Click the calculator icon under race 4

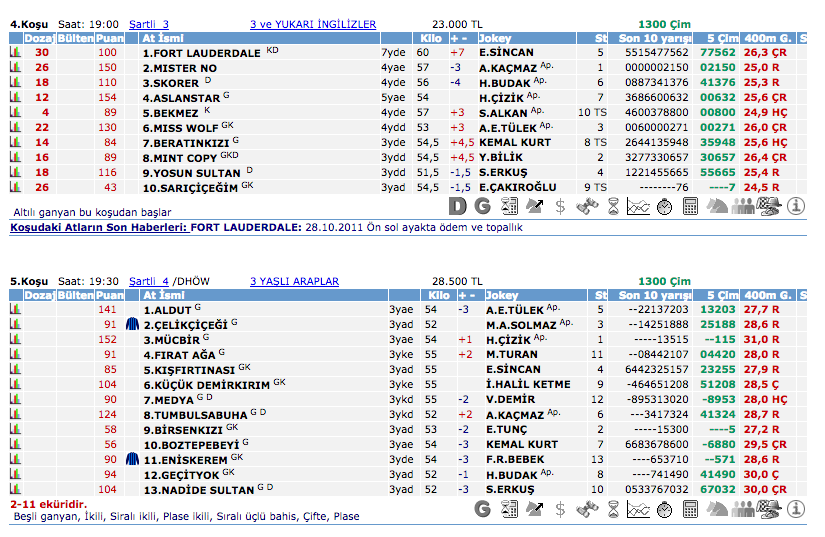pos(690,207)
